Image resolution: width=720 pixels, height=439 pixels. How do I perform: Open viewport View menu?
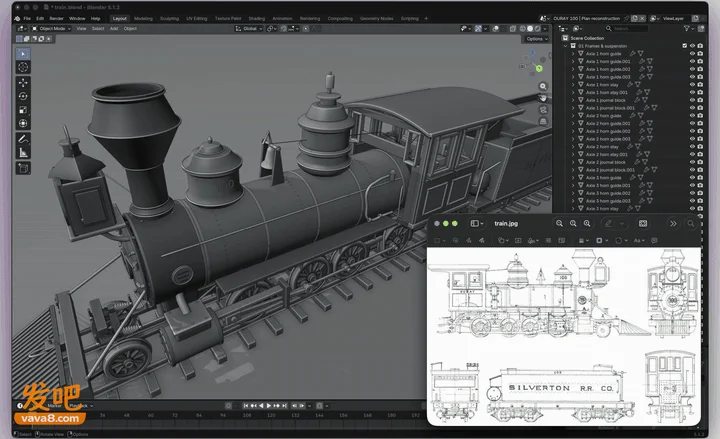pos(81,28)
